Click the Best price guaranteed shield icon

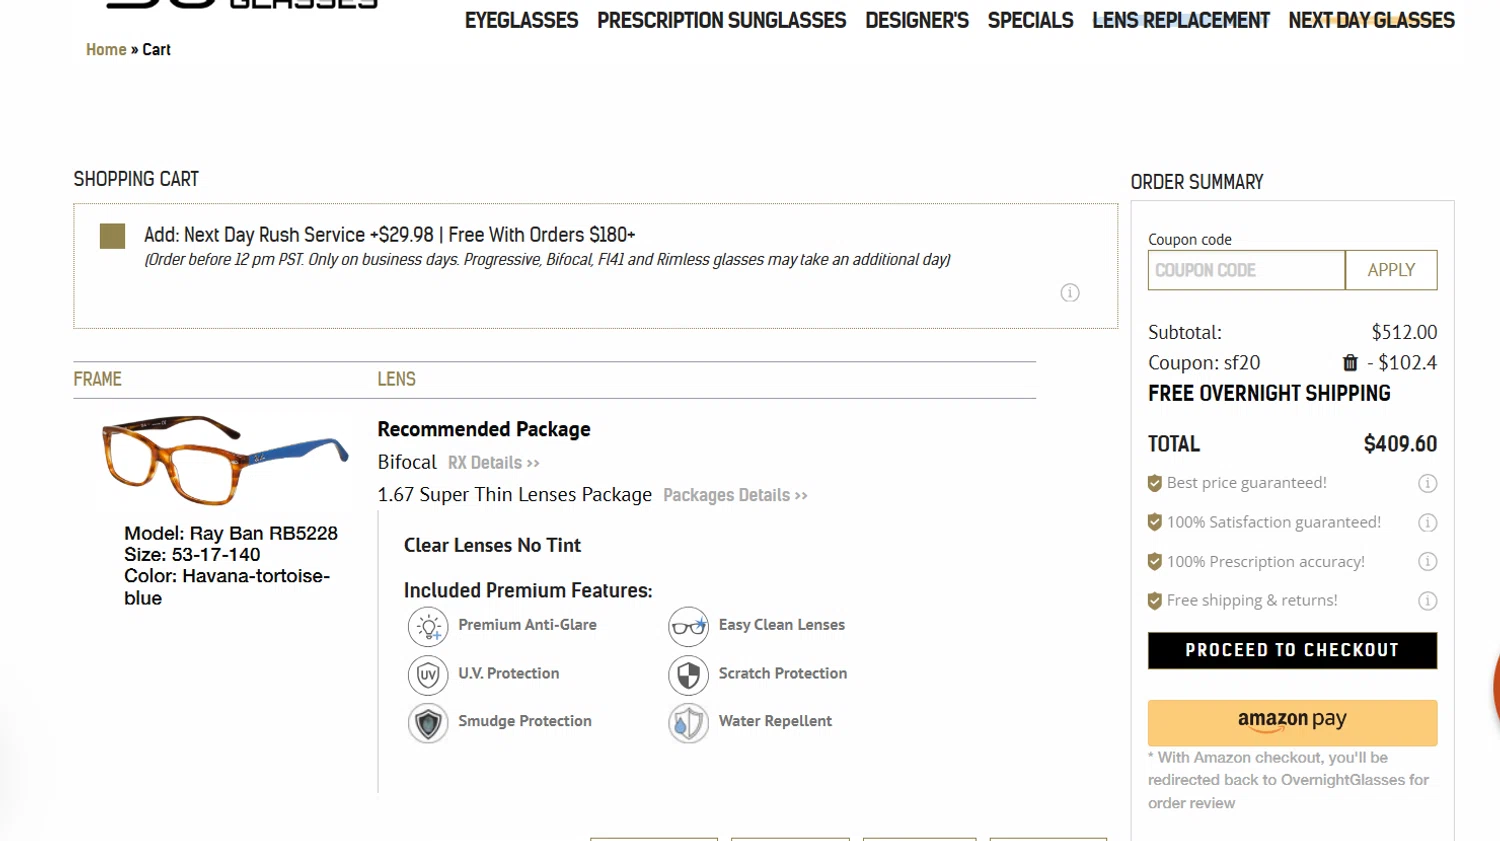point(1155,483)
